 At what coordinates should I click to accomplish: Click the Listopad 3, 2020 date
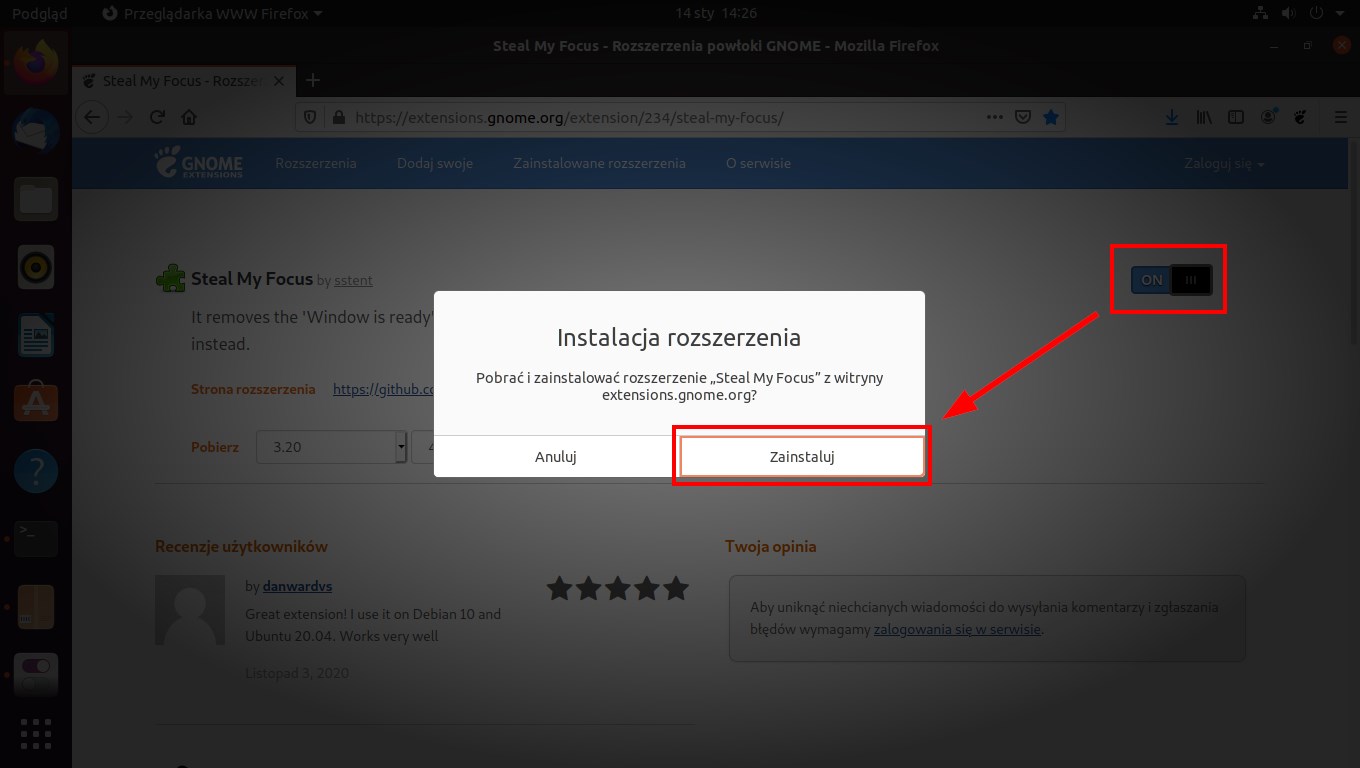pos(297,673)
